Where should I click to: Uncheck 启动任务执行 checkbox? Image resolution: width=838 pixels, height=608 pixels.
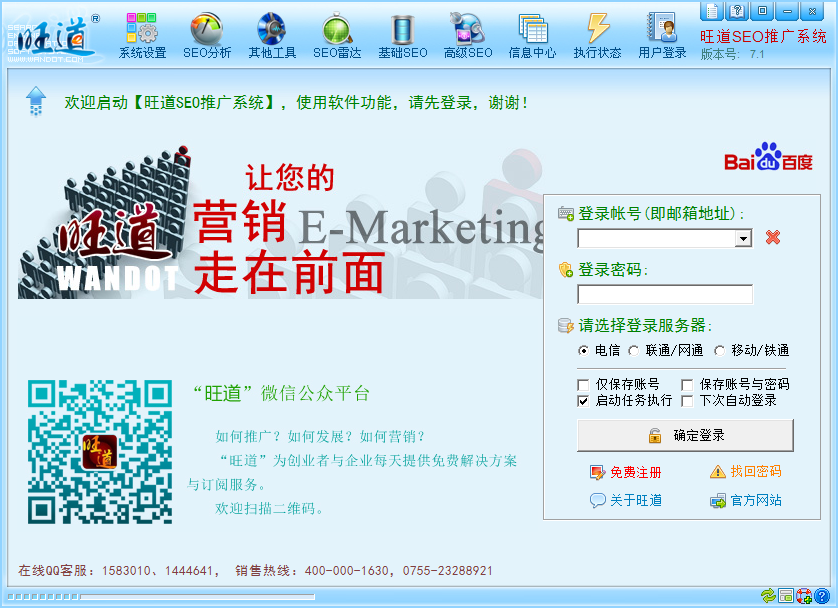(583, 401)
